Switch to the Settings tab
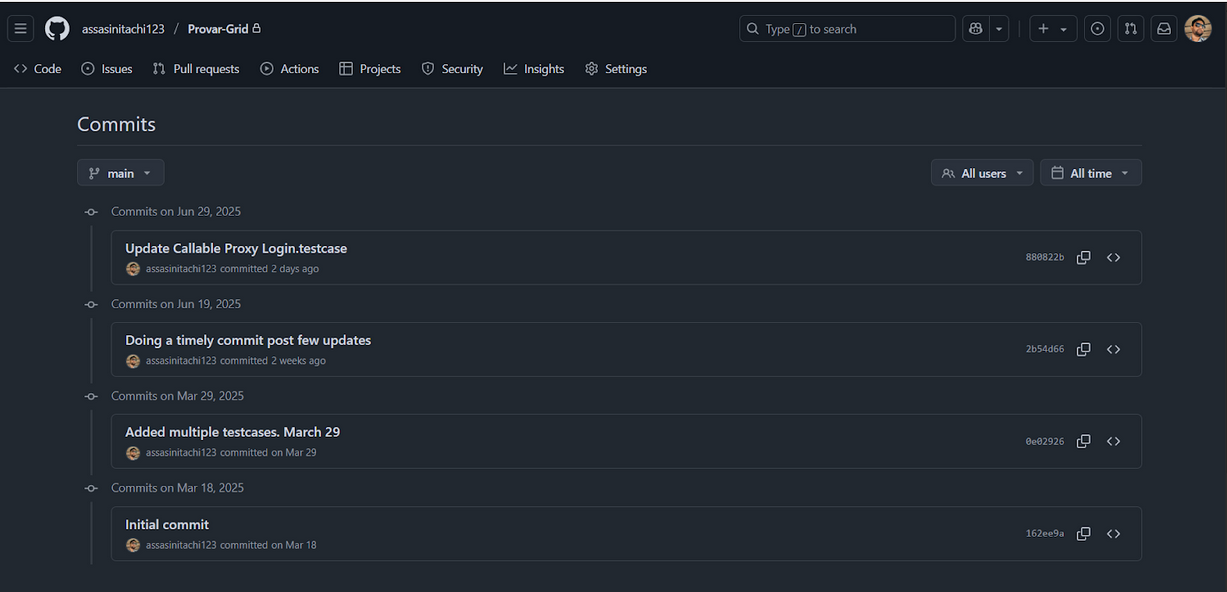The image size is (1227, 592). [616, 69]
